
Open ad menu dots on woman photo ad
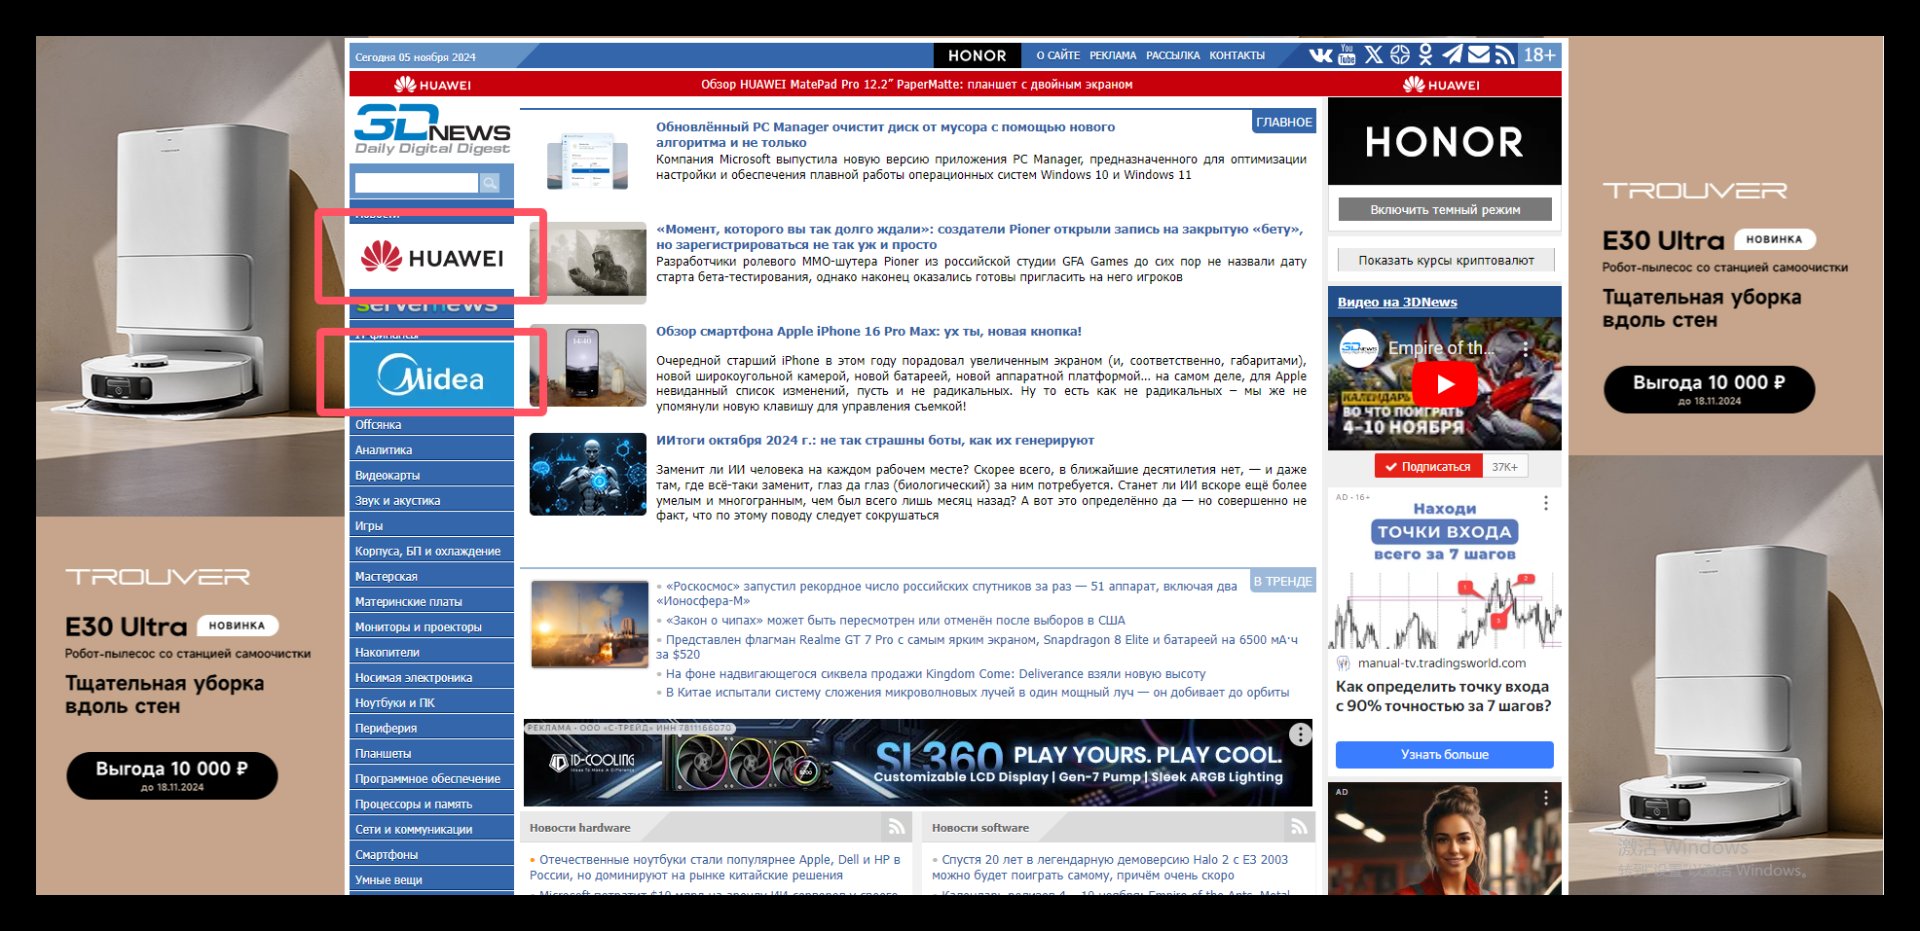1546,797
